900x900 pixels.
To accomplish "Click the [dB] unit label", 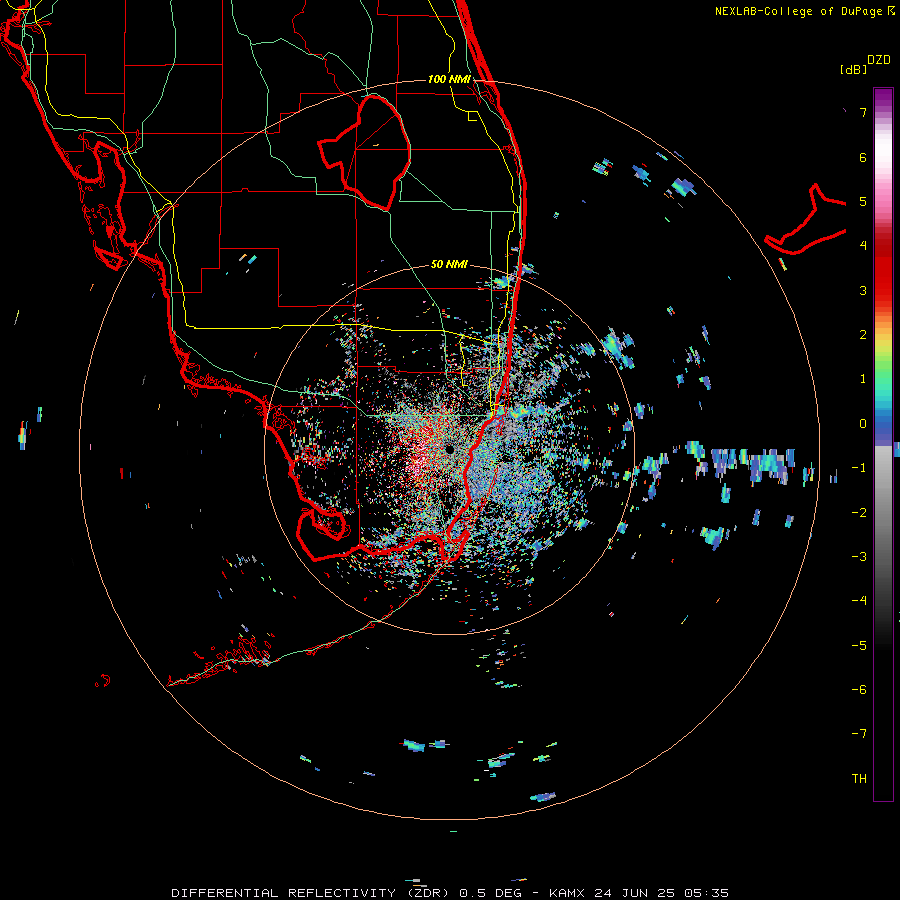I will 853,69.
